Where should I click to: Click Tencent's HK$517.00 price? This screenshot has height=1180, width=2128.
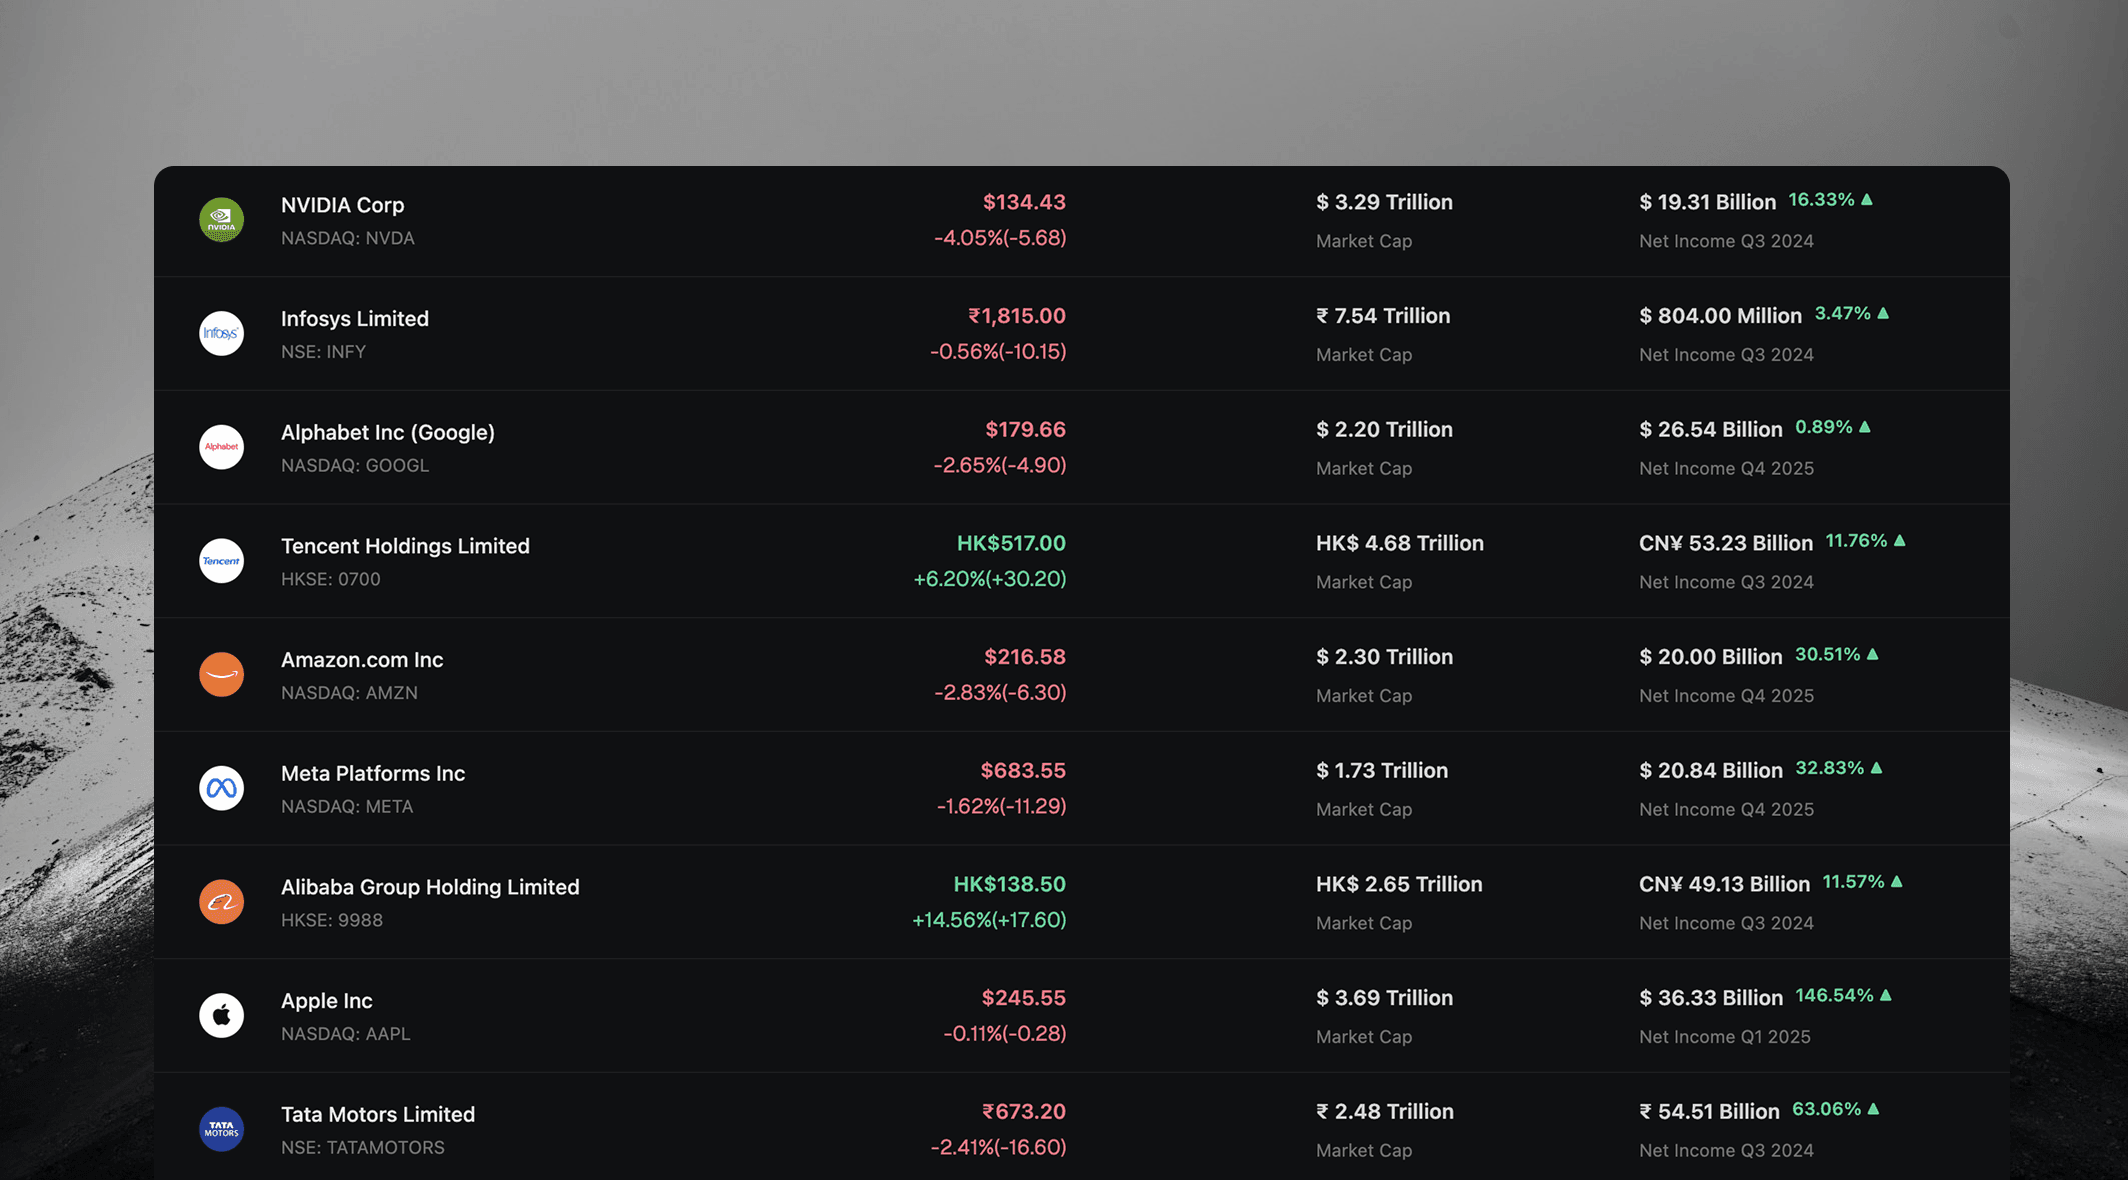(1011, 543)
